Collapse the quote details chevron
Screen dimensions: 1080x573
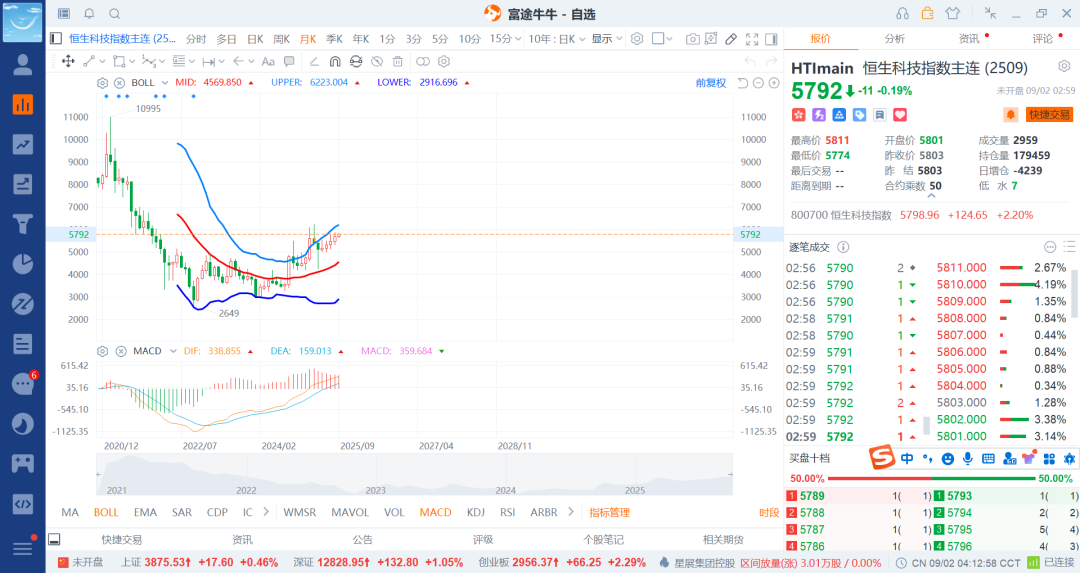931,196
